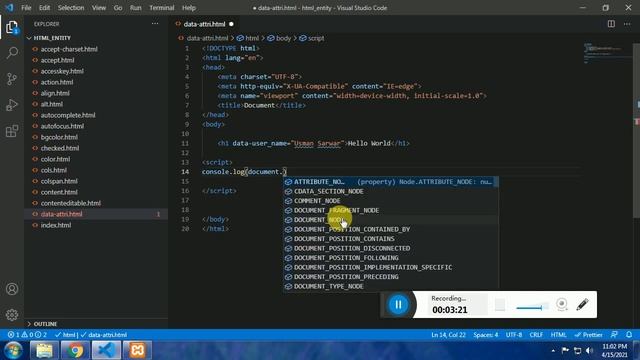Select the pencil annotation tool in recorder
The height and width of the screenshot is (360, 640).
click(582, 304)
